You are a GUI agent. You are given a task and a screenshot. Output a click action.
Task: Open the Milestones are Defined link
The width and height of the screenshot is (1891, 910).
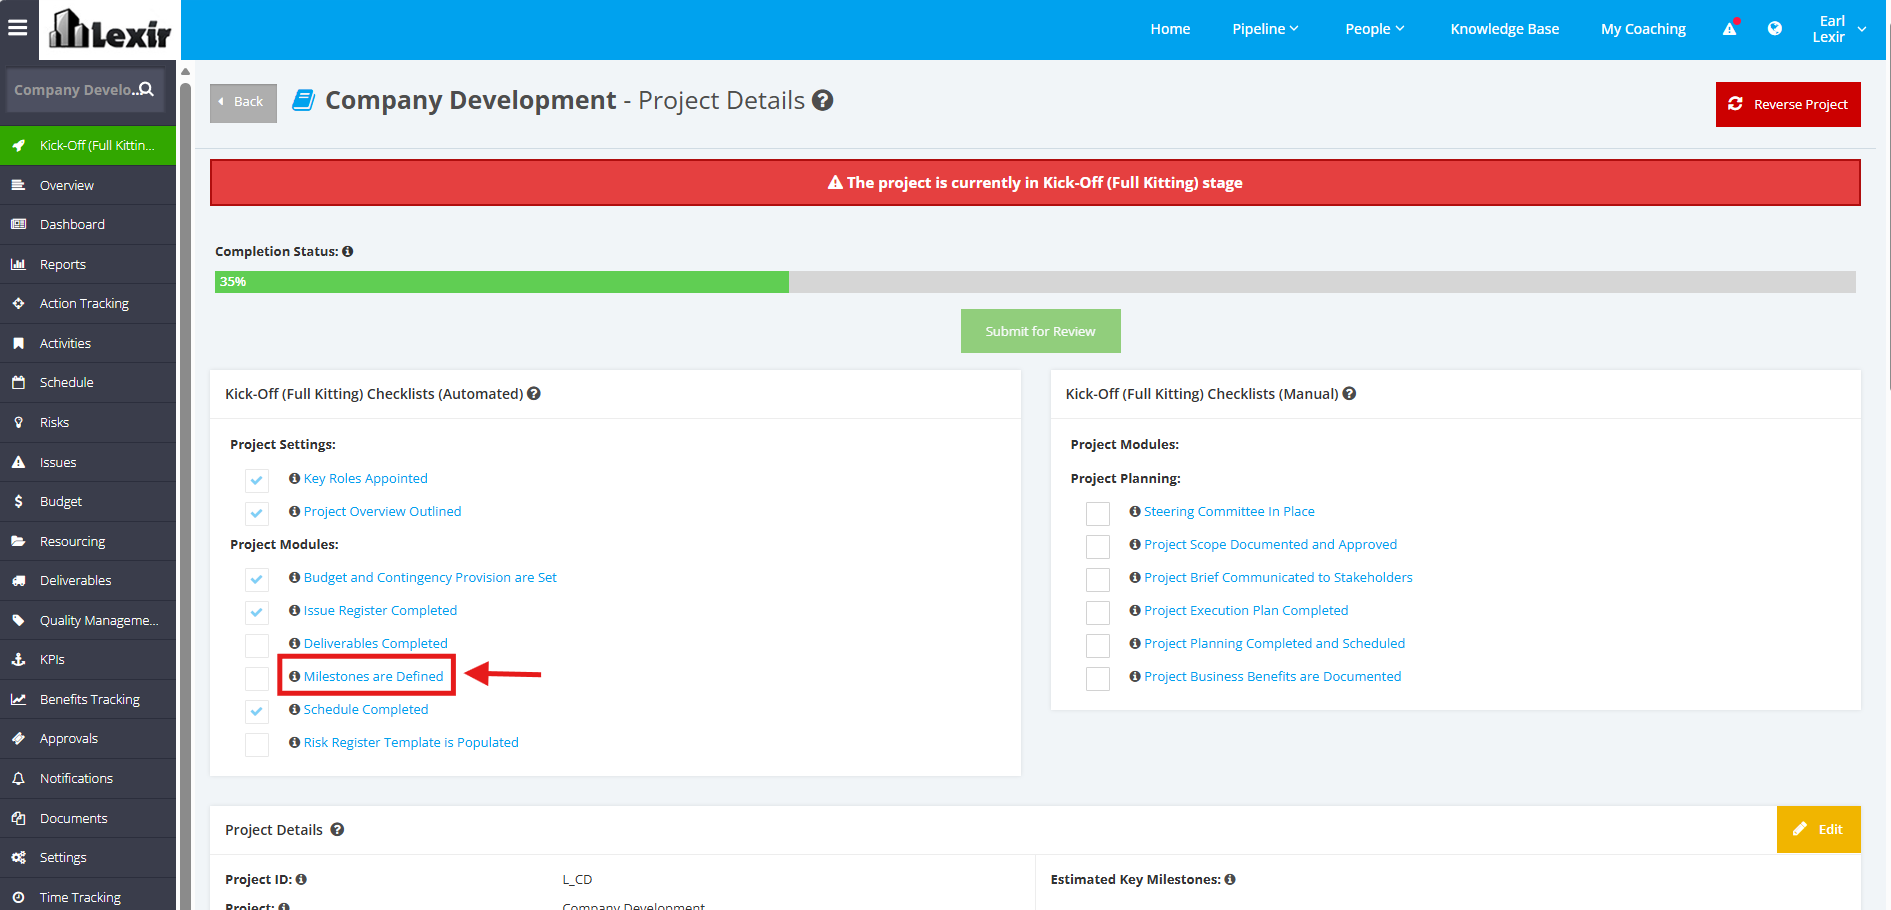[373, 676]
